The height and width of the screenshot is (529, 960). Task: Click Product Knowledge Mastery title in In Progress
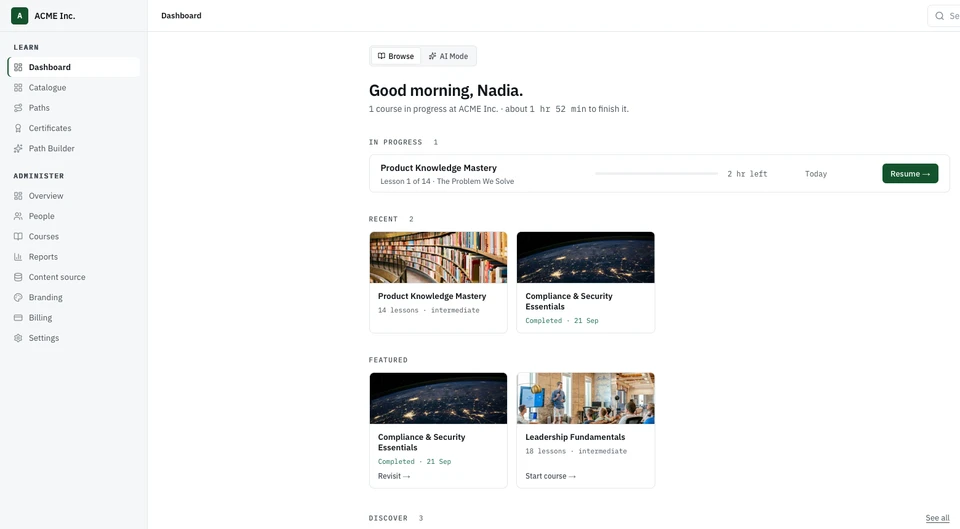click(x=438, y=168)
